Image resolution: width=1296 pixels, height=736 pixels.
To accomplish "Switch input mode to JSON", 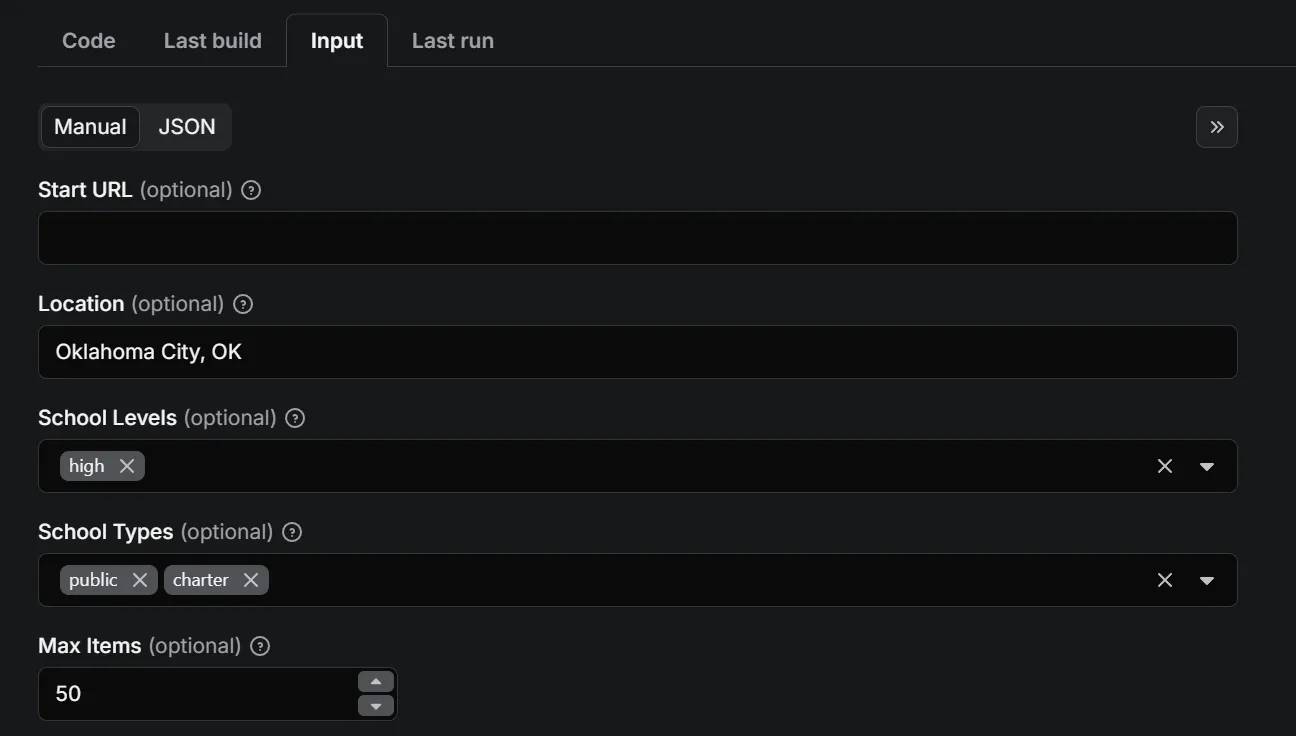I will [x=187, y=127].
